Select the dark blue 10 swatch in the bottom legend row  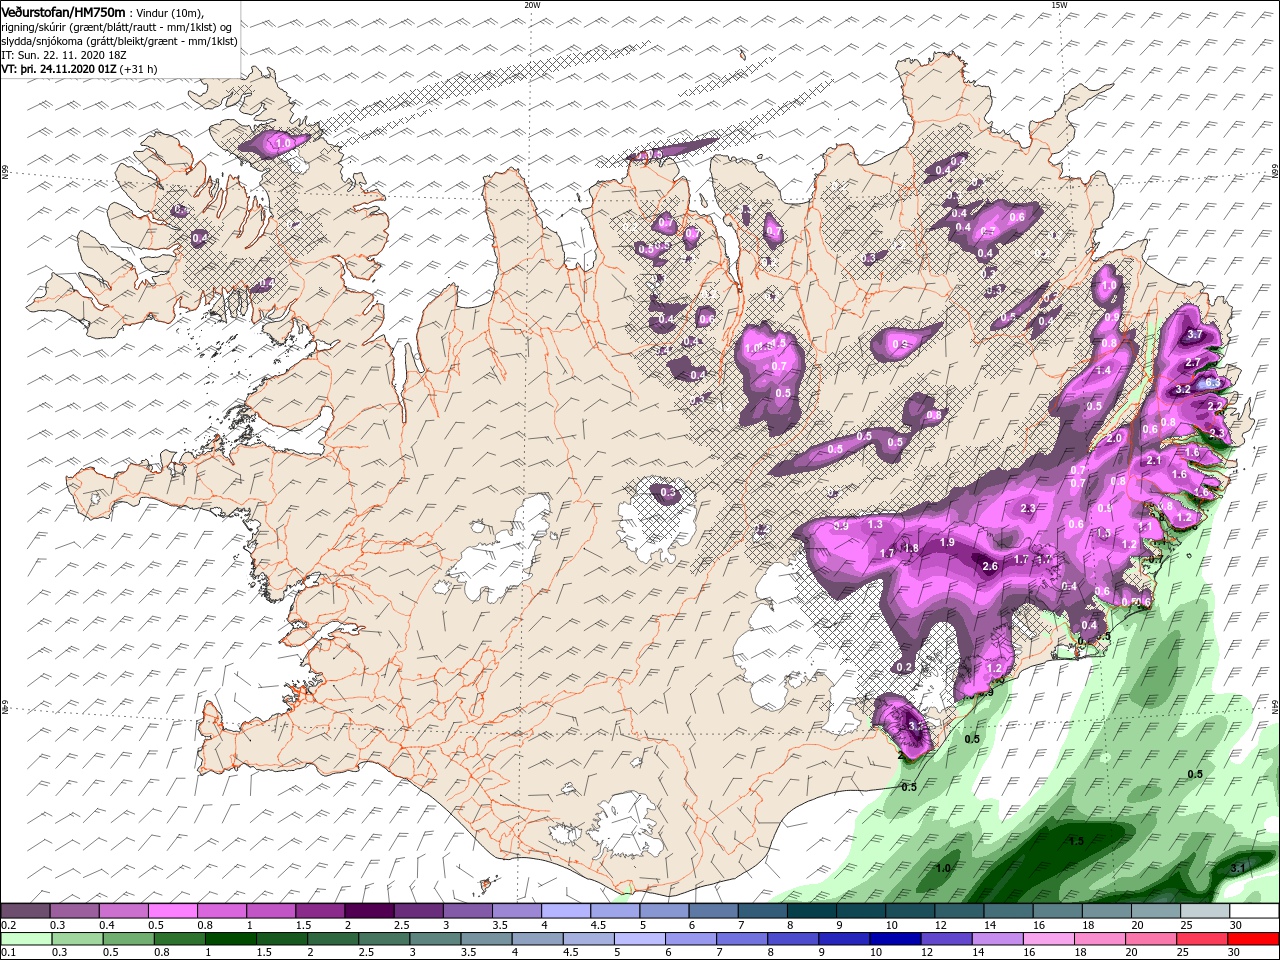(x=895, y=939)
